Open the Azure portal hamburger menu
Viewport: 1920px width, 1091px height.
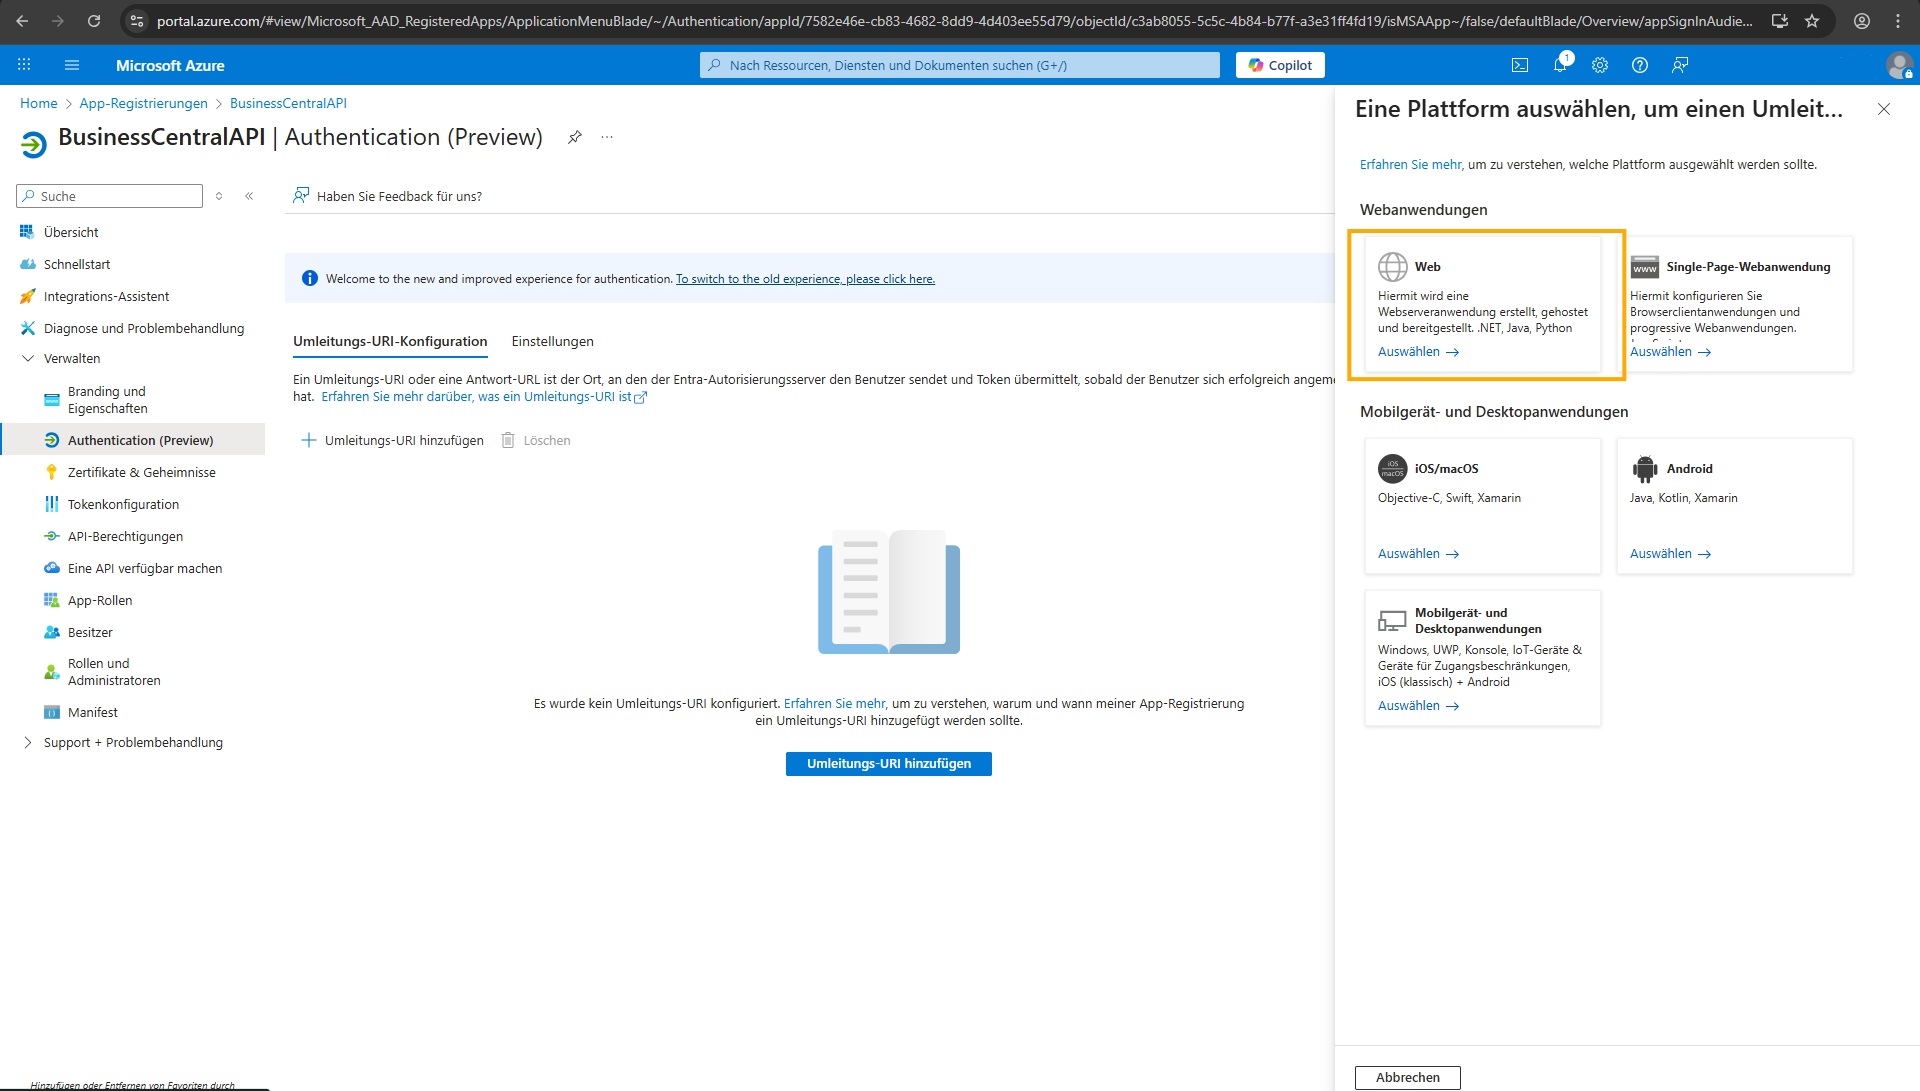coord(72,65)
